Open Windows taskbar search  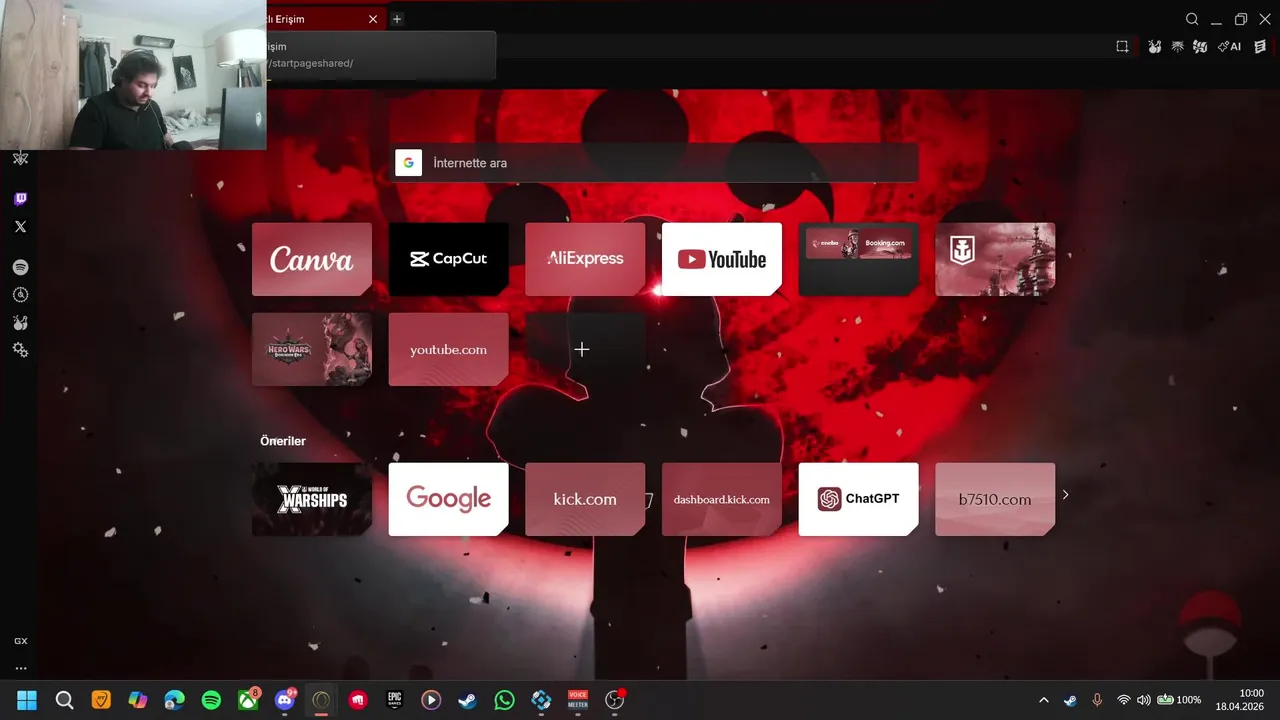(64, 700)
